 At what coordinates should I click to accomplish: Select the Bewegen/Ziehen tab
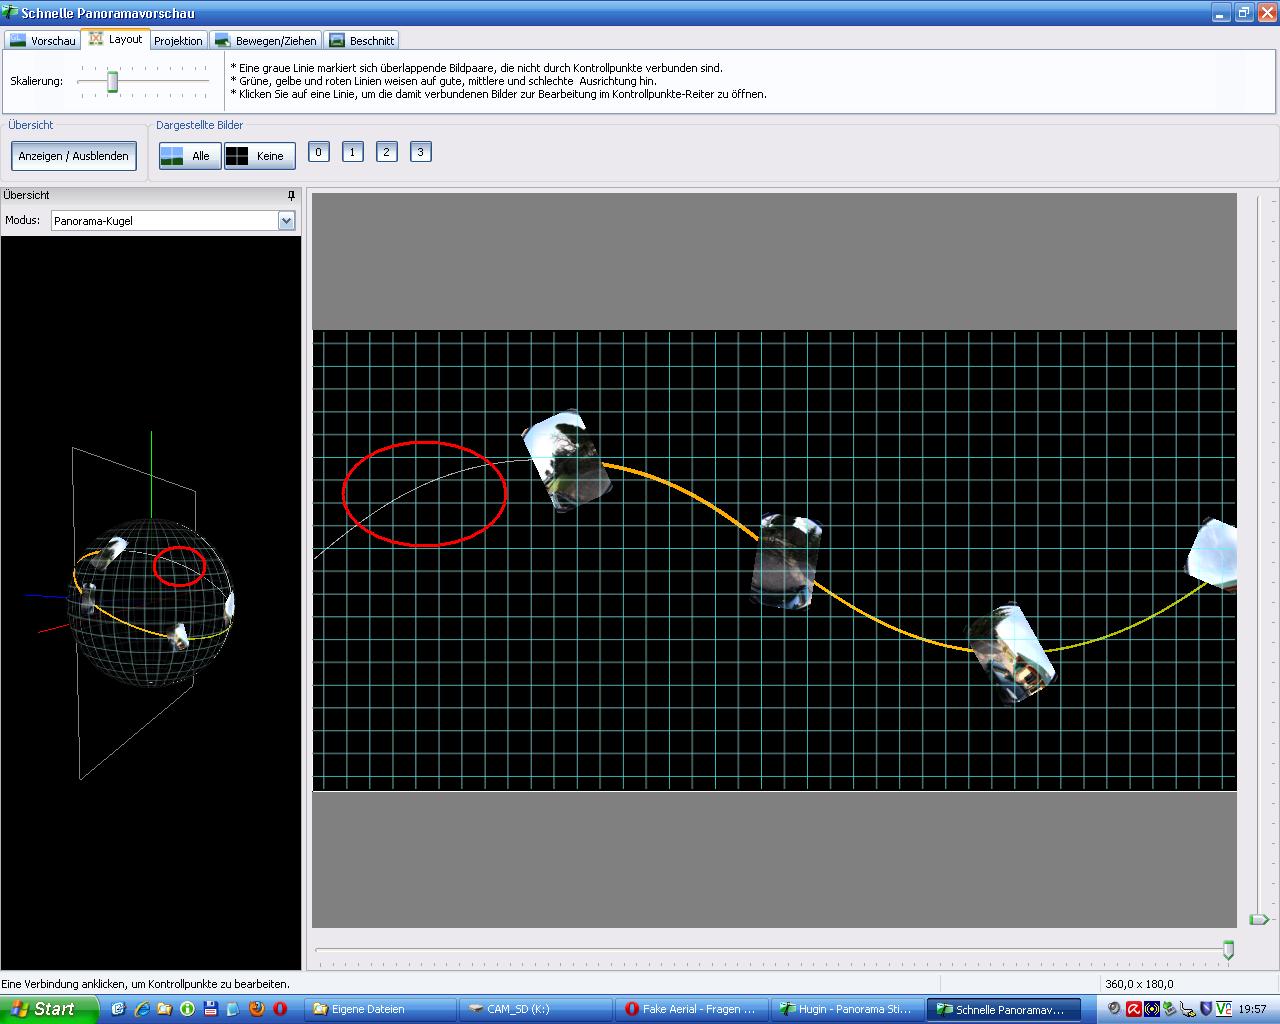266,41
